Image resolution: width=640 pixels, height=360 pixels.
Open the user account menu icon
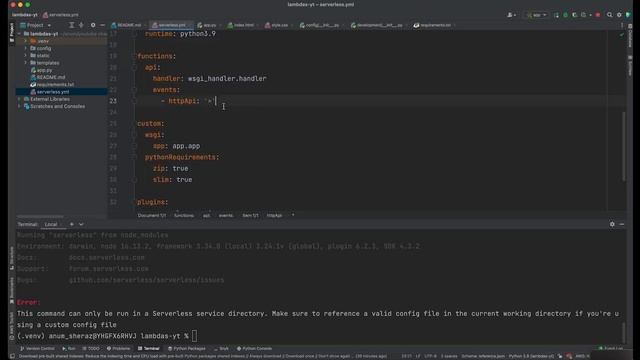(511, 15)
